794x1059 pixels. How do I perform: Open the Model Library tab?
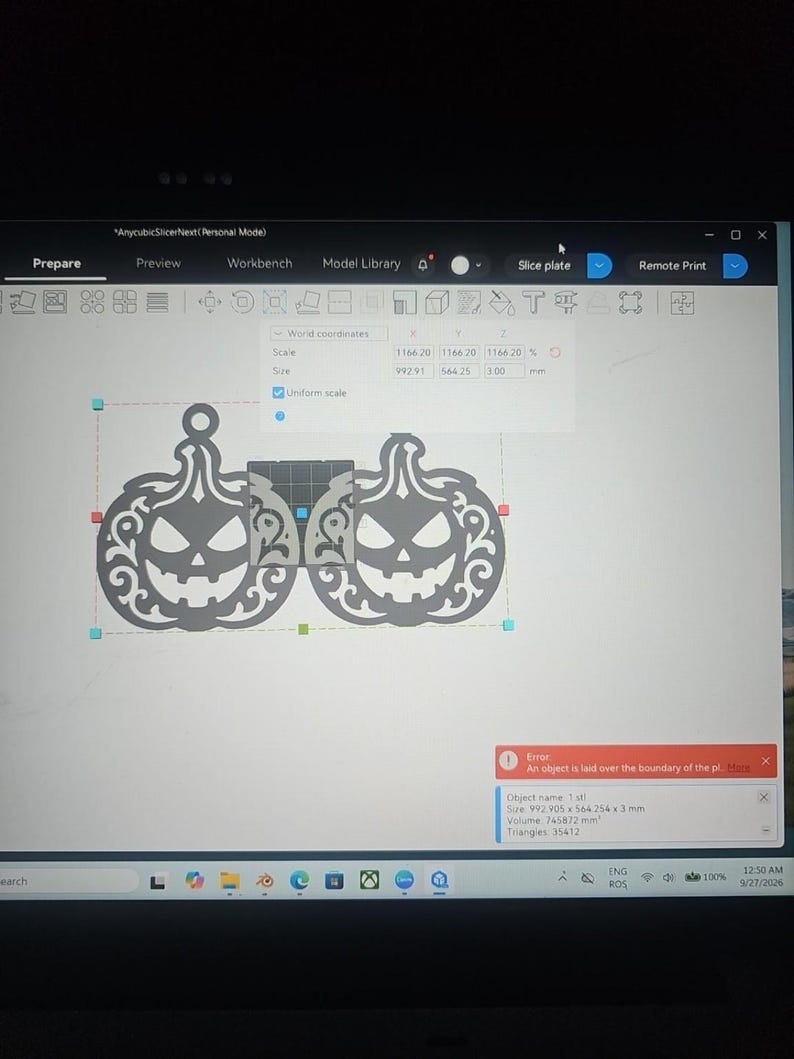coord(361,263)
